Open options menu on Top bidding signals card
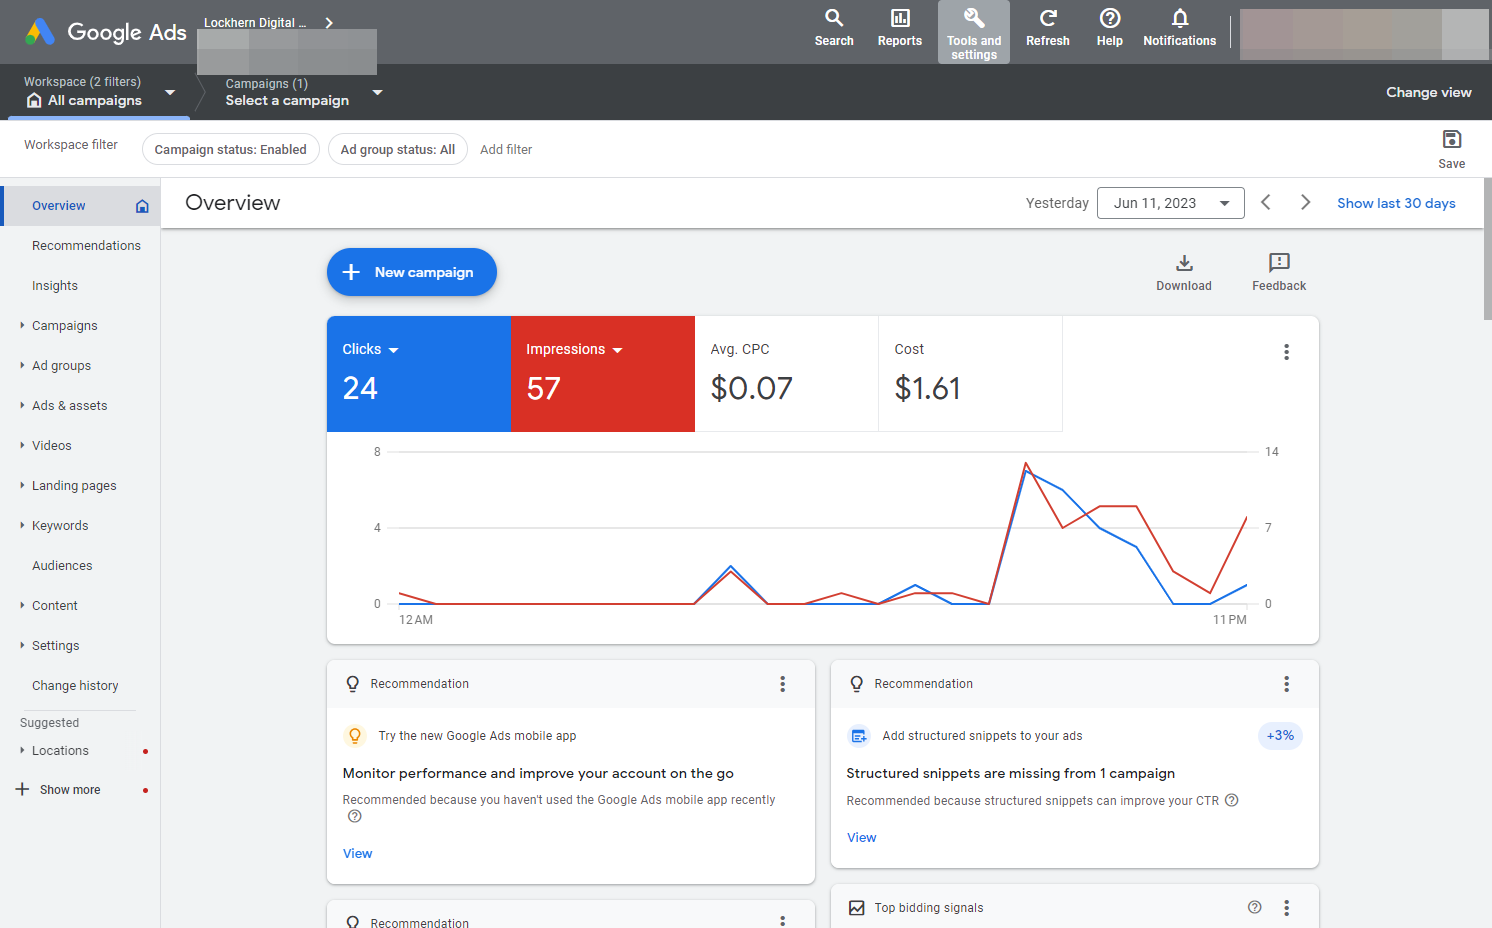The height and width of the screenshot is (928, 1492). (x=1286, y=908)
